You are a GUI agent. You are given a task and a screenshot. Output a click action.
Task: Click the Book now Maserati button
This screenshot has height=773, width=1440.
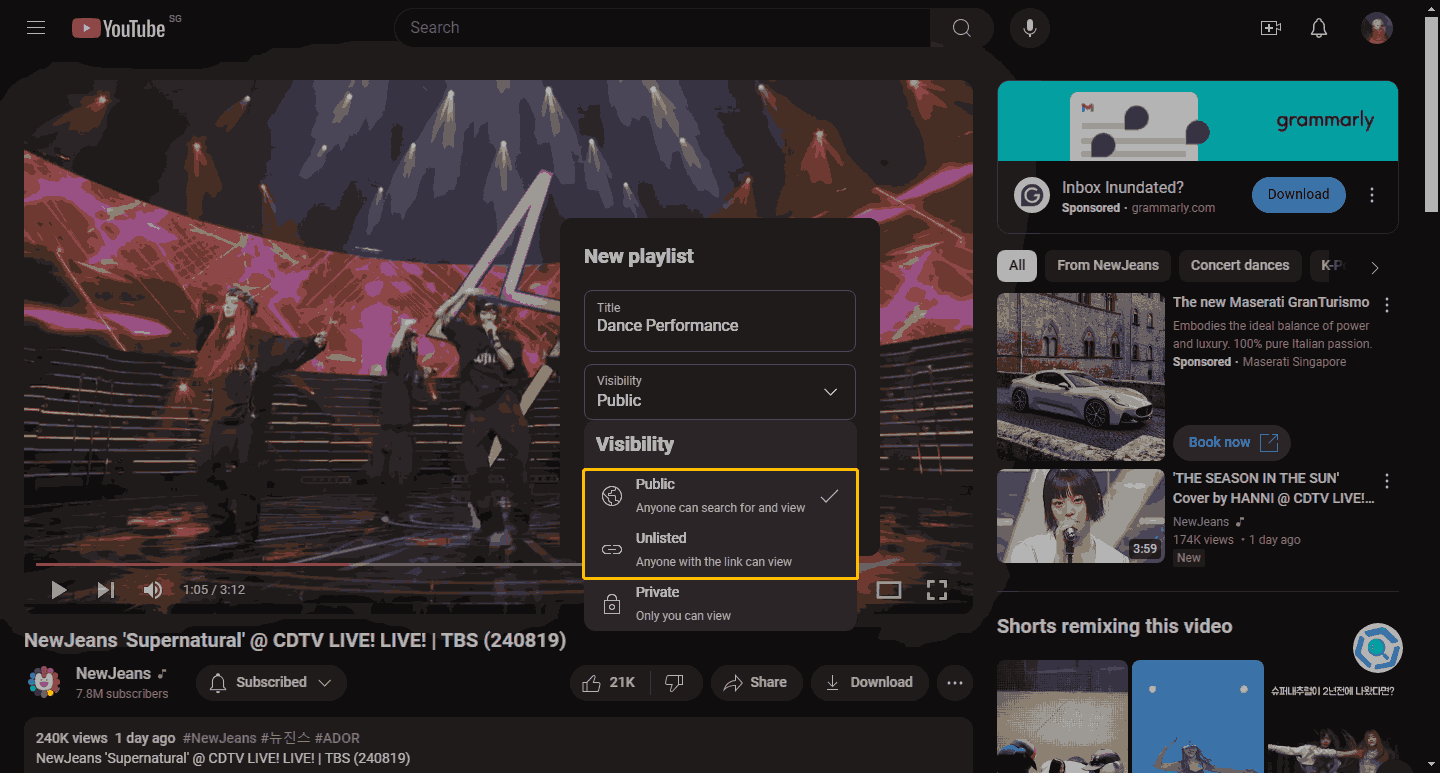1232,442
